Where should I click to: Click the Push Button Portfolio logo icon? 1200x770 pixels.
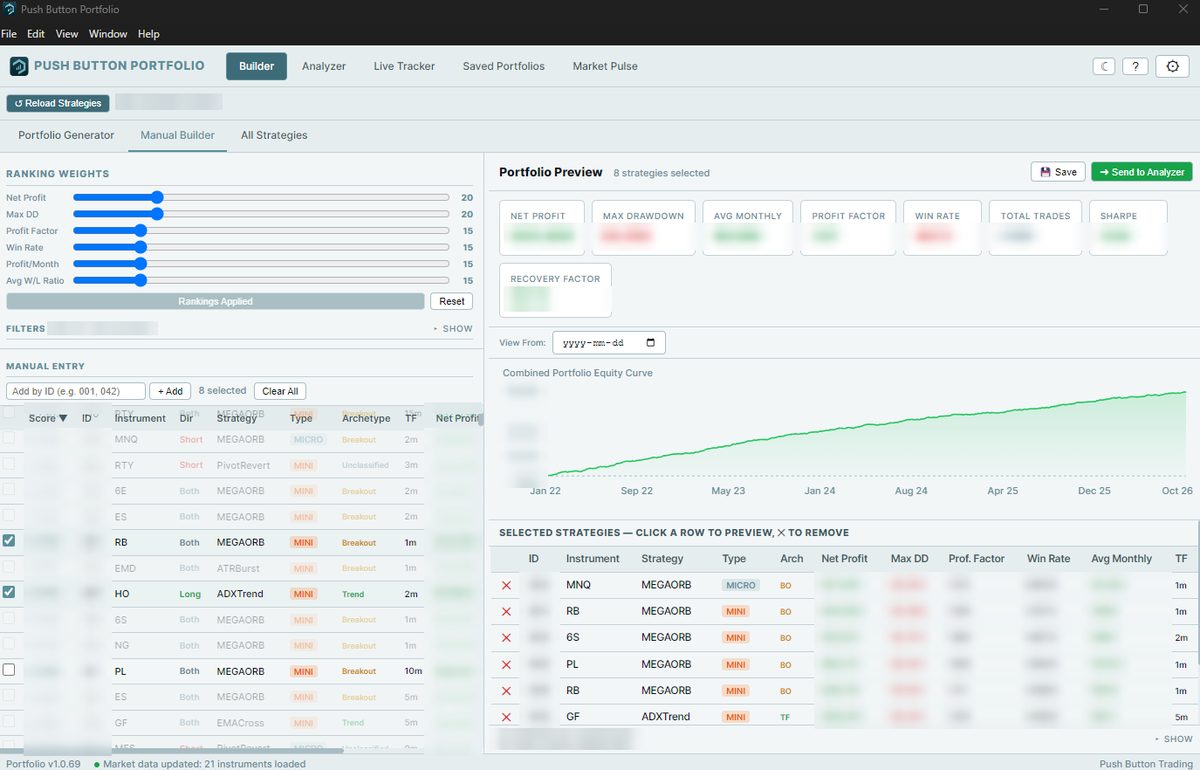pyautogui.click(x=19, y=66)
